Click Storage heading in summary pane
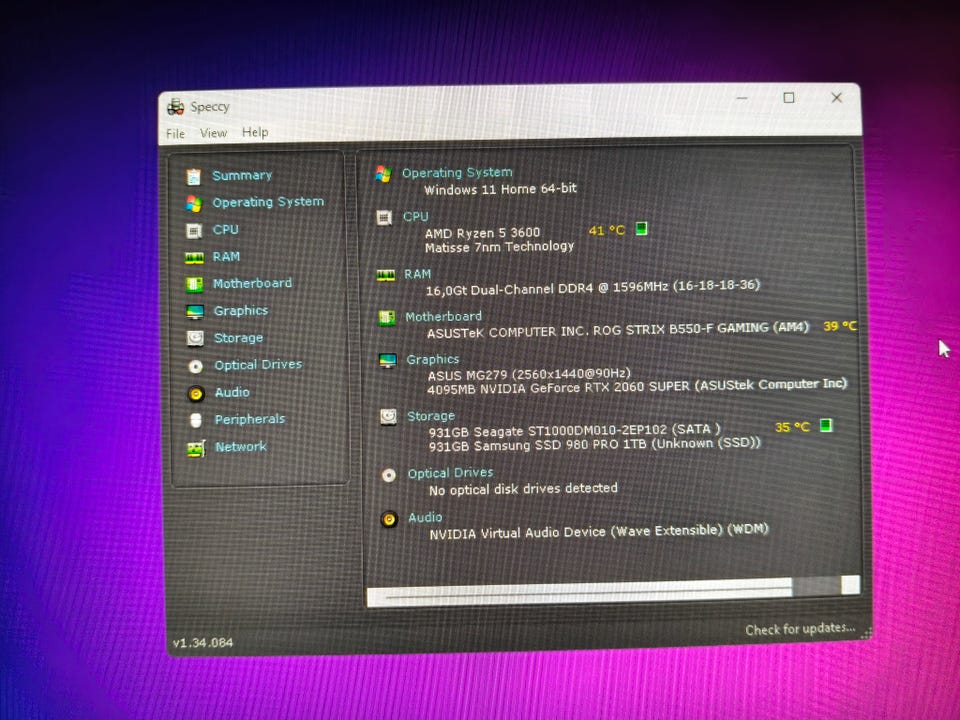This screenshot has height=720, width=960. click(431, 416)
